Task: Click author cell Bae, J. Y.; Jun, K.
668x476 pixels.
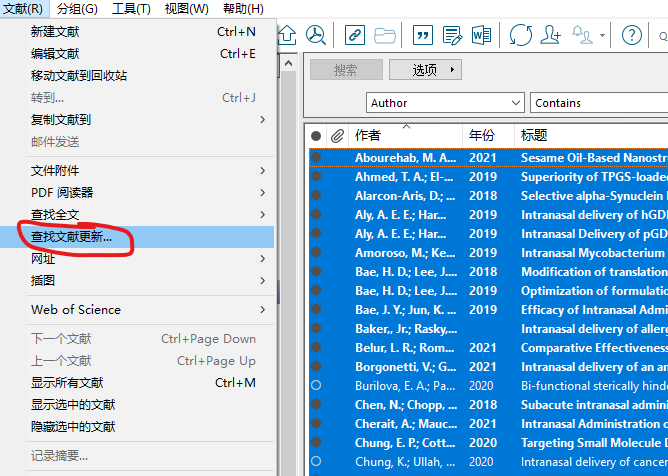Action: point(406,310)
